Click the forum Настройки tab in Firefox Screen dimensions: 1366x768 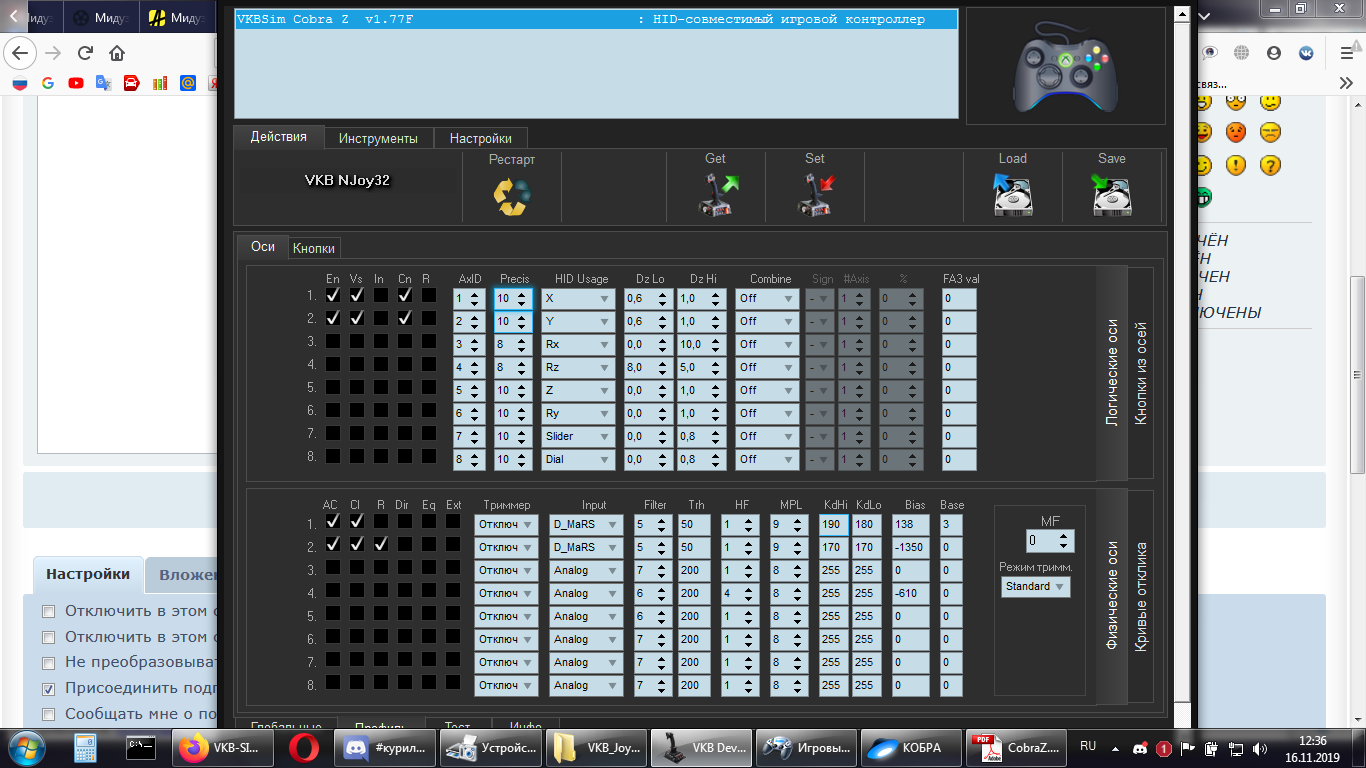coord(88,574)
